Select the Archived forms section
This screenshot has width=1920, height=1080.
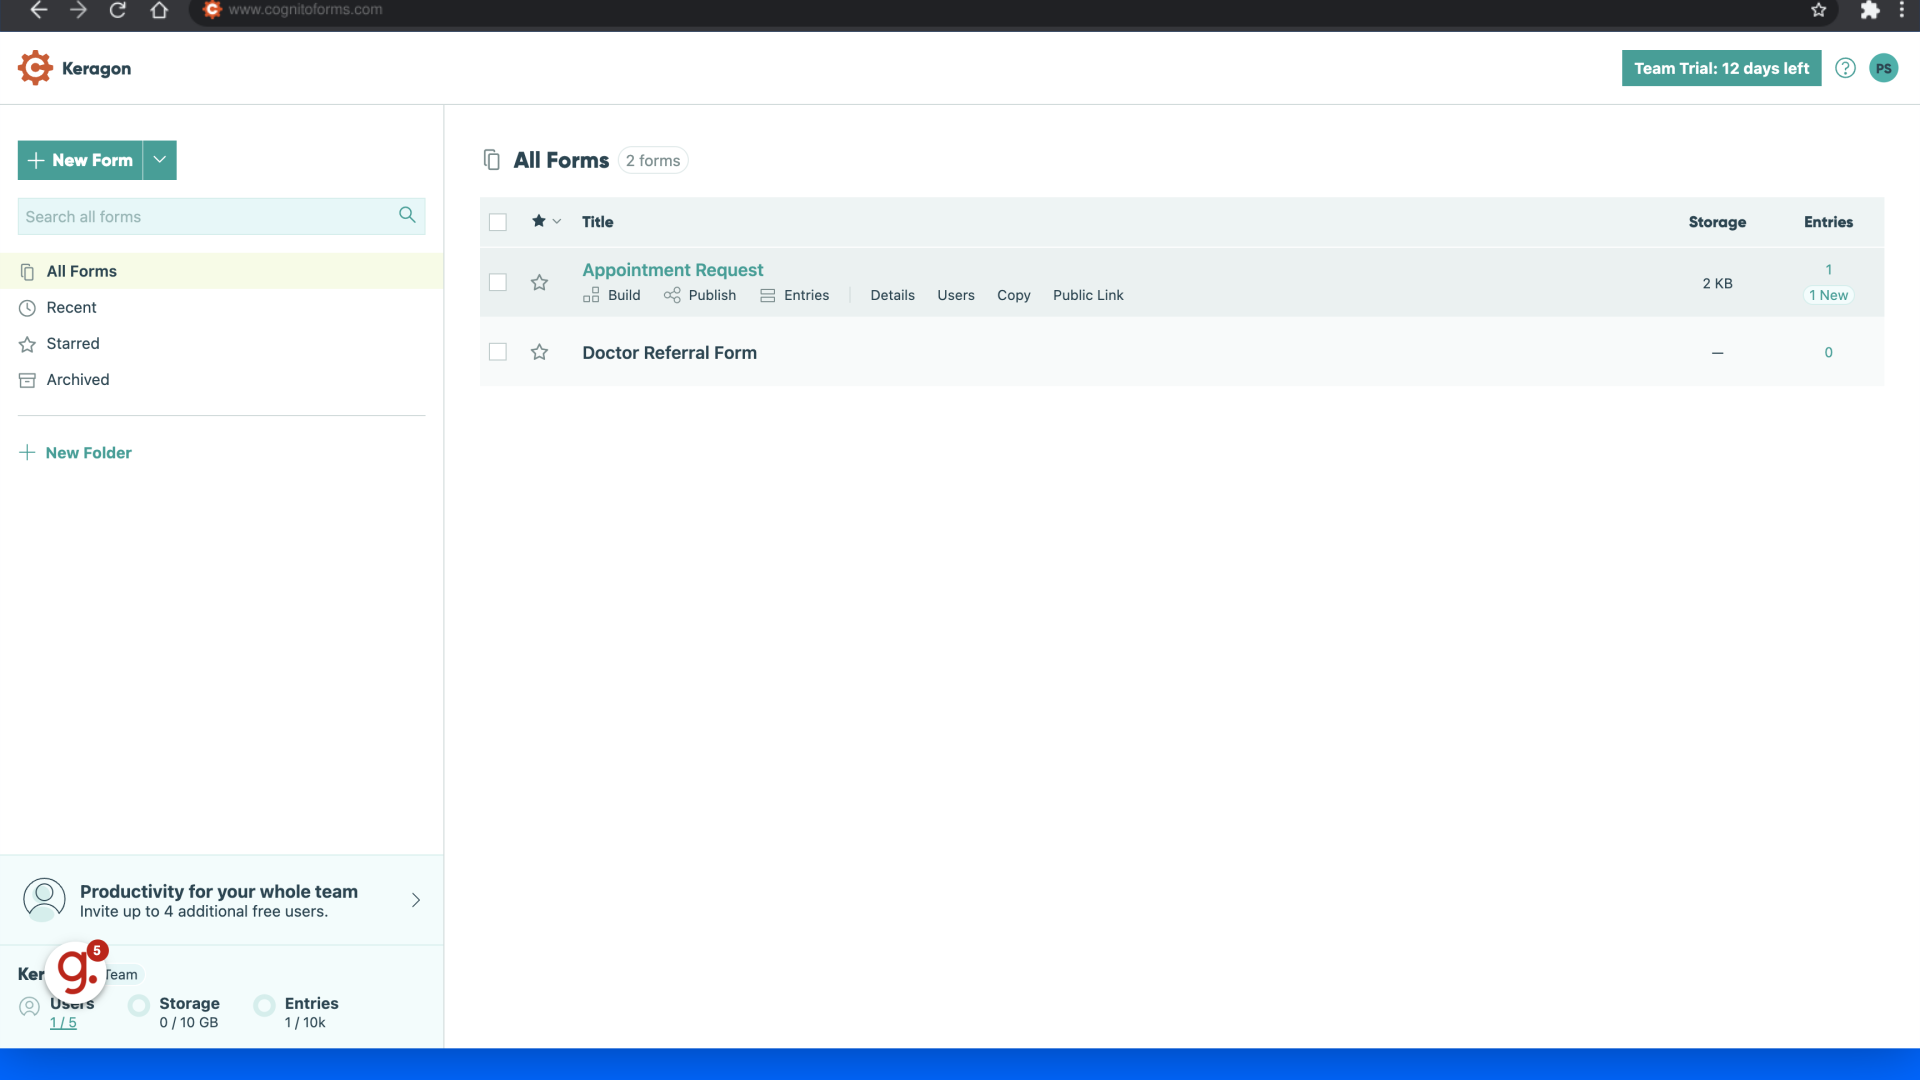click(x=77, y=379)
